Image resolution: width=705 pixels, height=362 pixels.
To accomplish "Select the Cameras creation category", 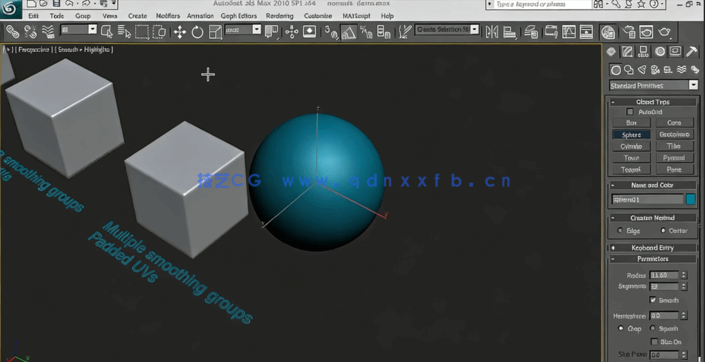I will pyautogui.click(x=655, y=70).
